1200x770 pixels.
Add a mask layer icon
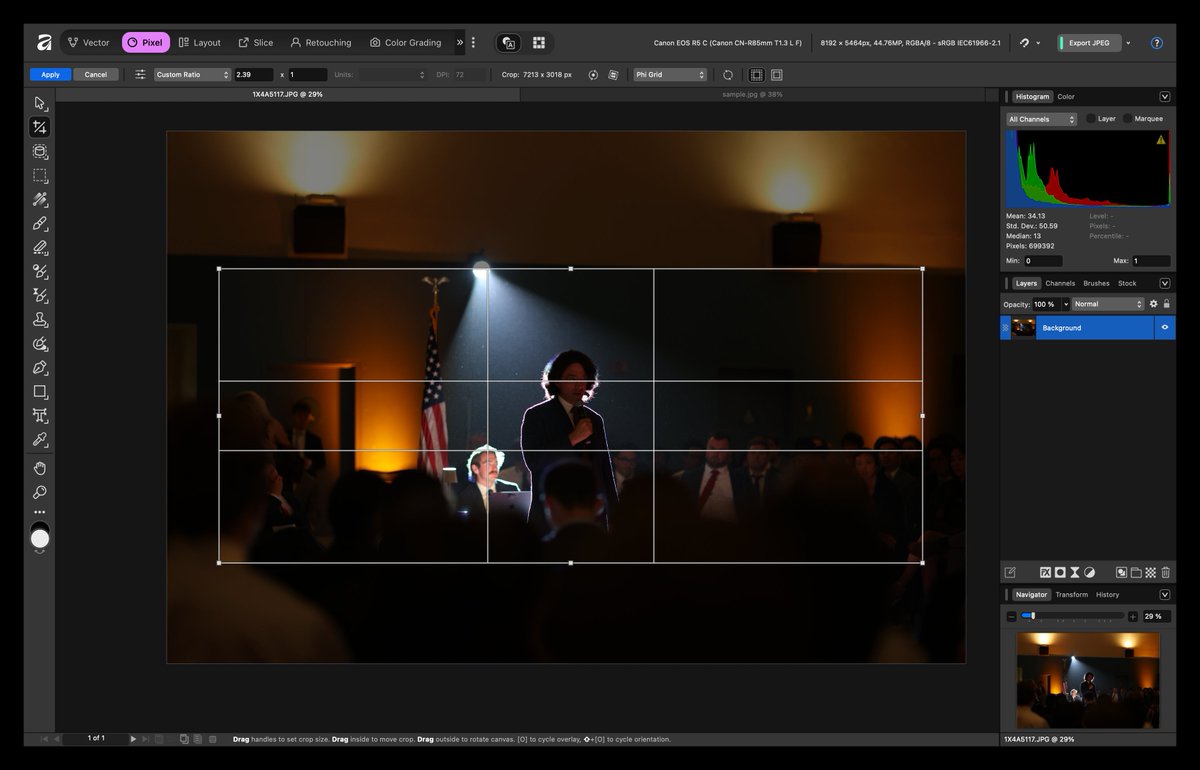click(1060, 573)
